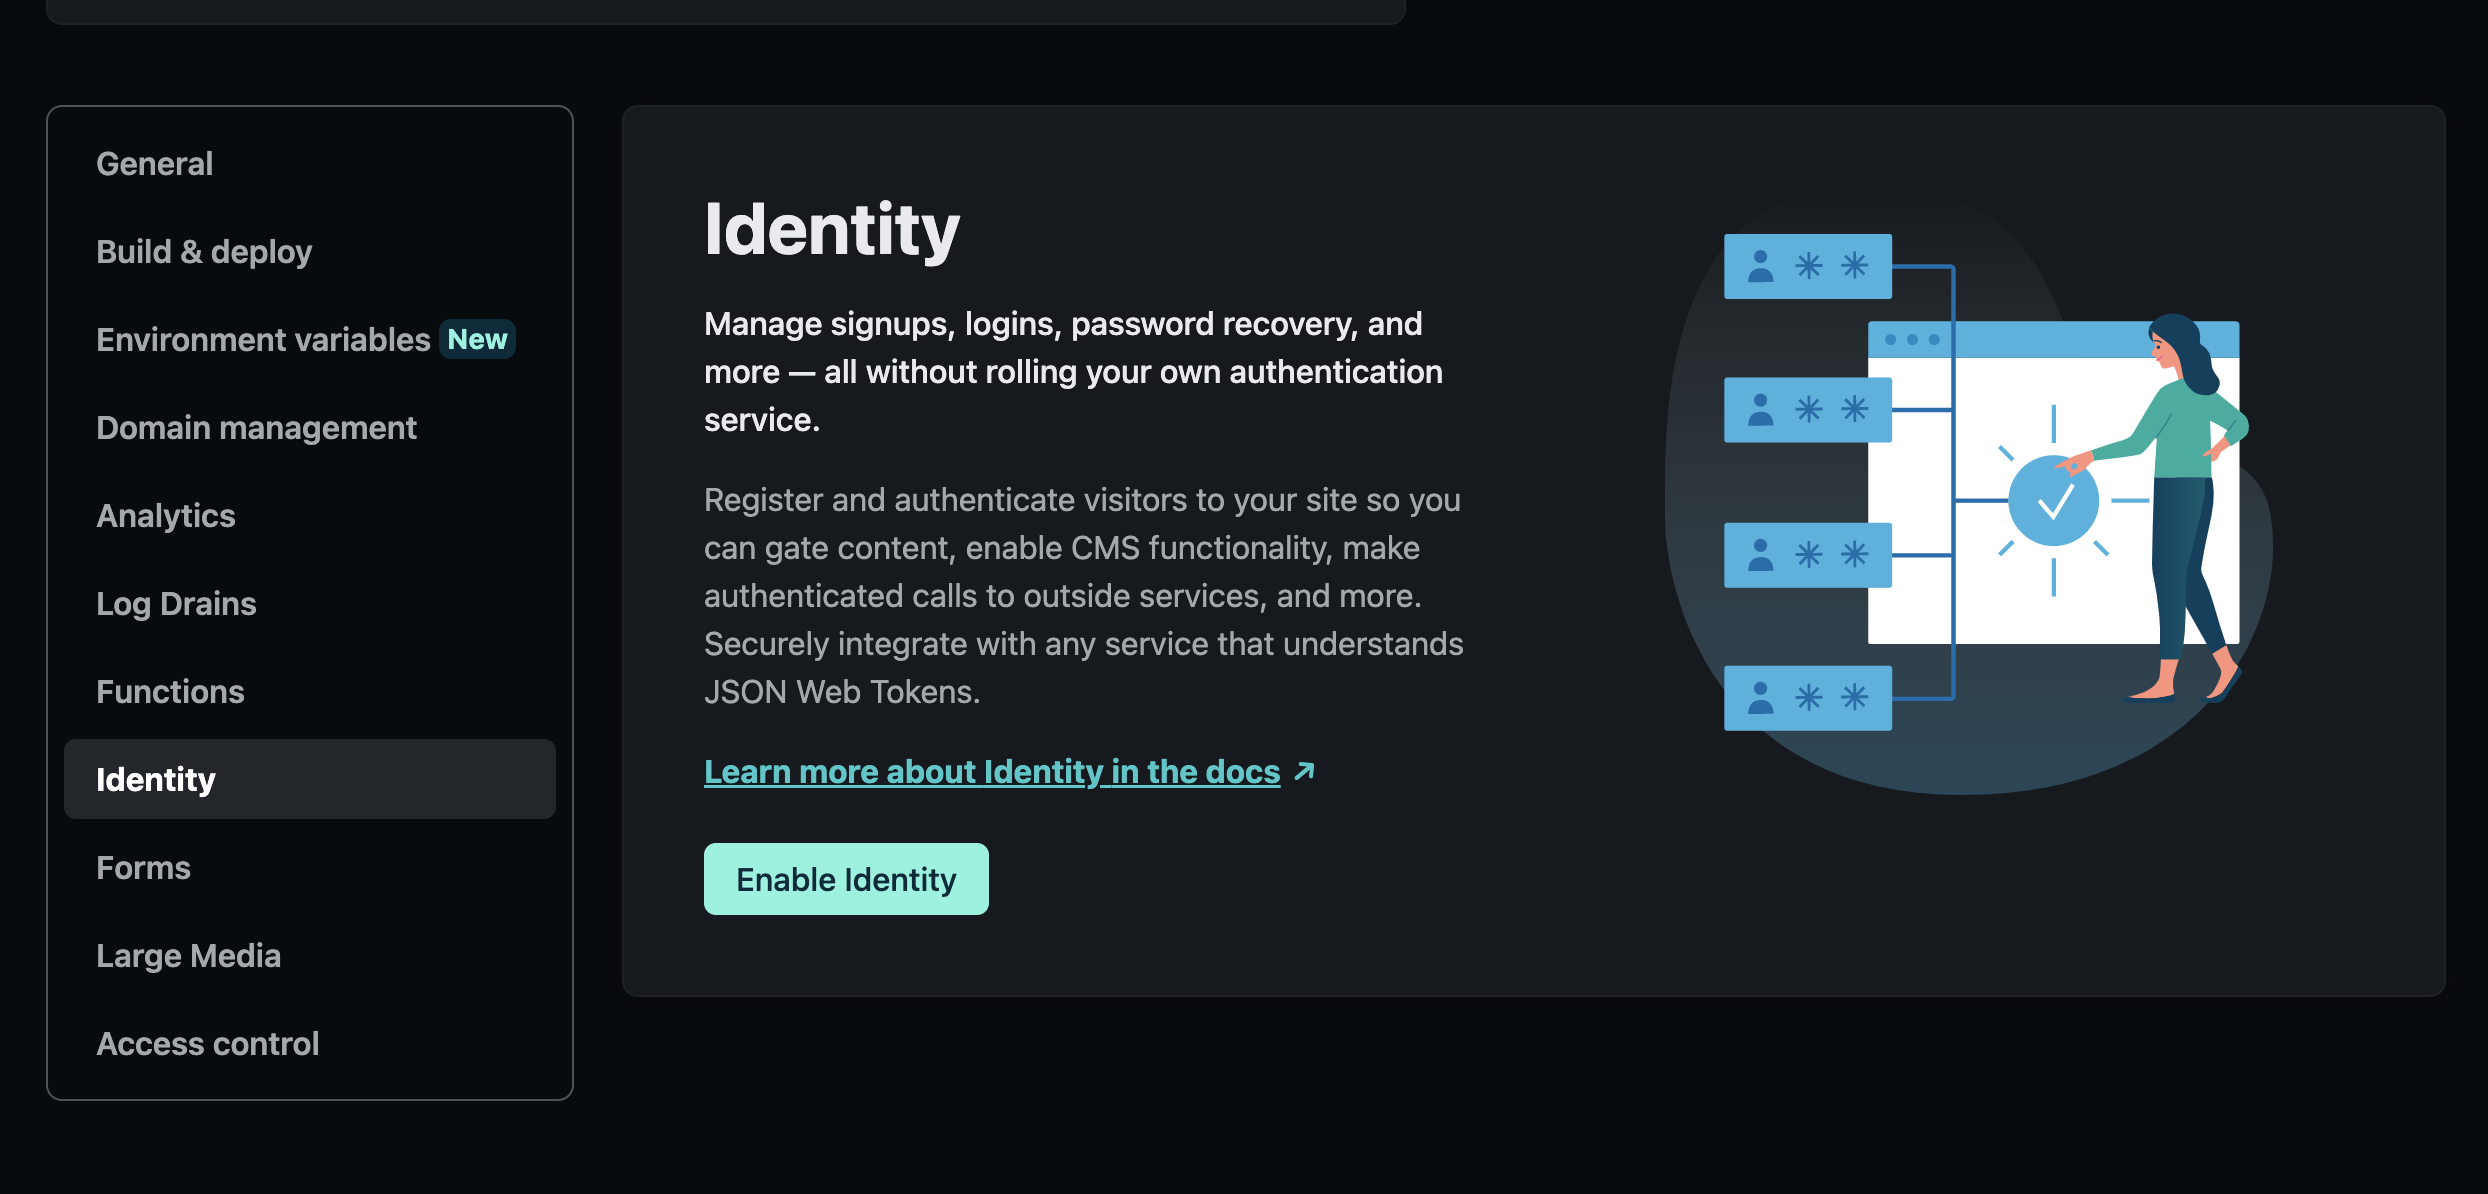Click the external link arrow icon

pyautogui.click(x=1304, y=771)
